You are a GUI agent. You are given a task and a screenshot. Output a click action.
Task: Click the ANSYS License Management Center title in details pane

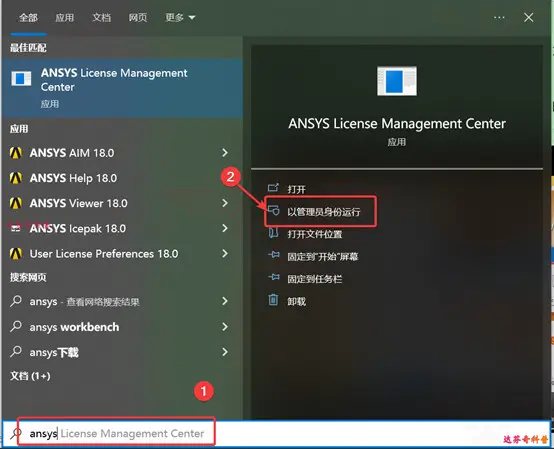pyautogui.click(x=397, y=124)
